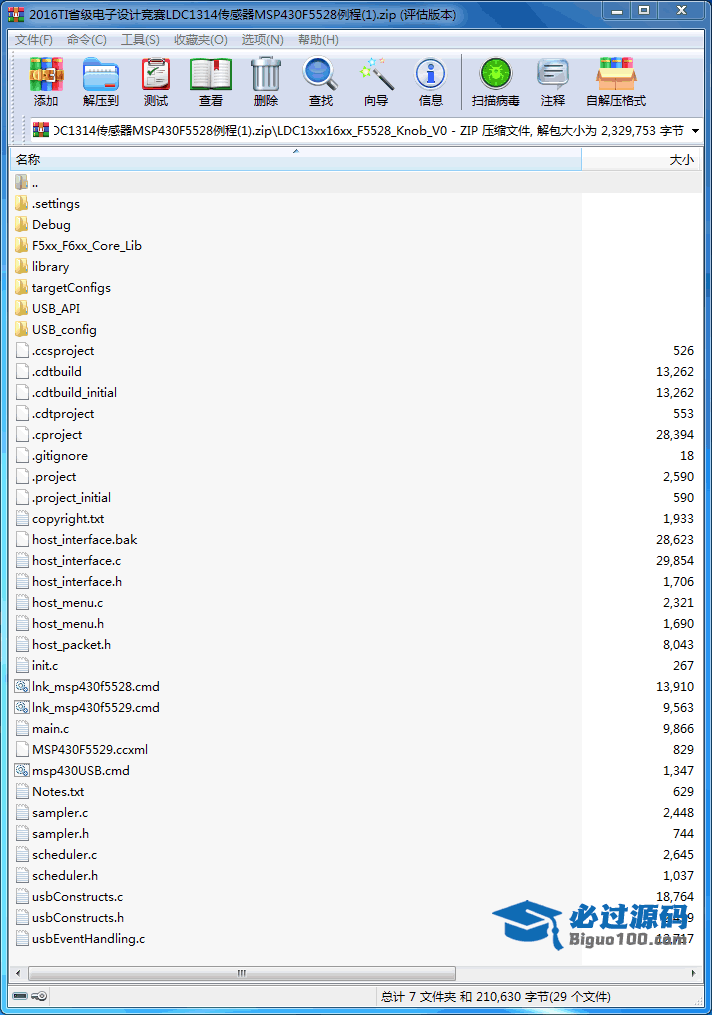Screen dimensions: 712x1015
Task: Click the drive icon in status bar
Action: 20,996
